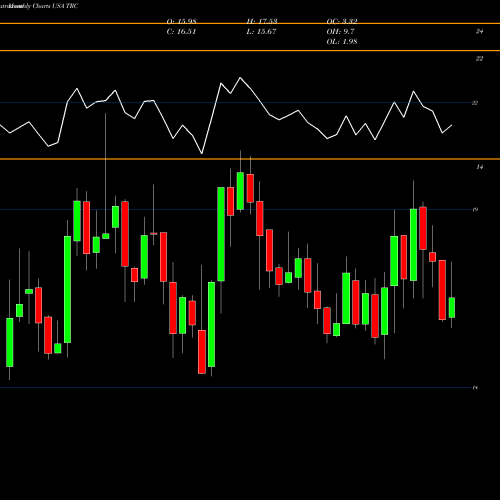Click the close price value C: 16.51
This screenshot has width=500, height=500.
pyautogui.click(x=181, y=32)
